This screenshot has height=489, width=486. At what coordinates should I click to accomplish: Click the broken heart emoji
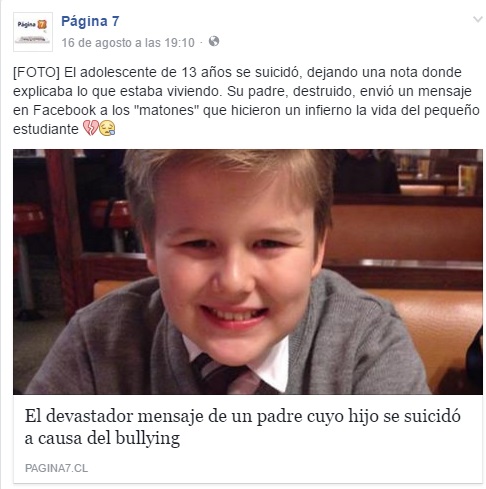point(90,128)
